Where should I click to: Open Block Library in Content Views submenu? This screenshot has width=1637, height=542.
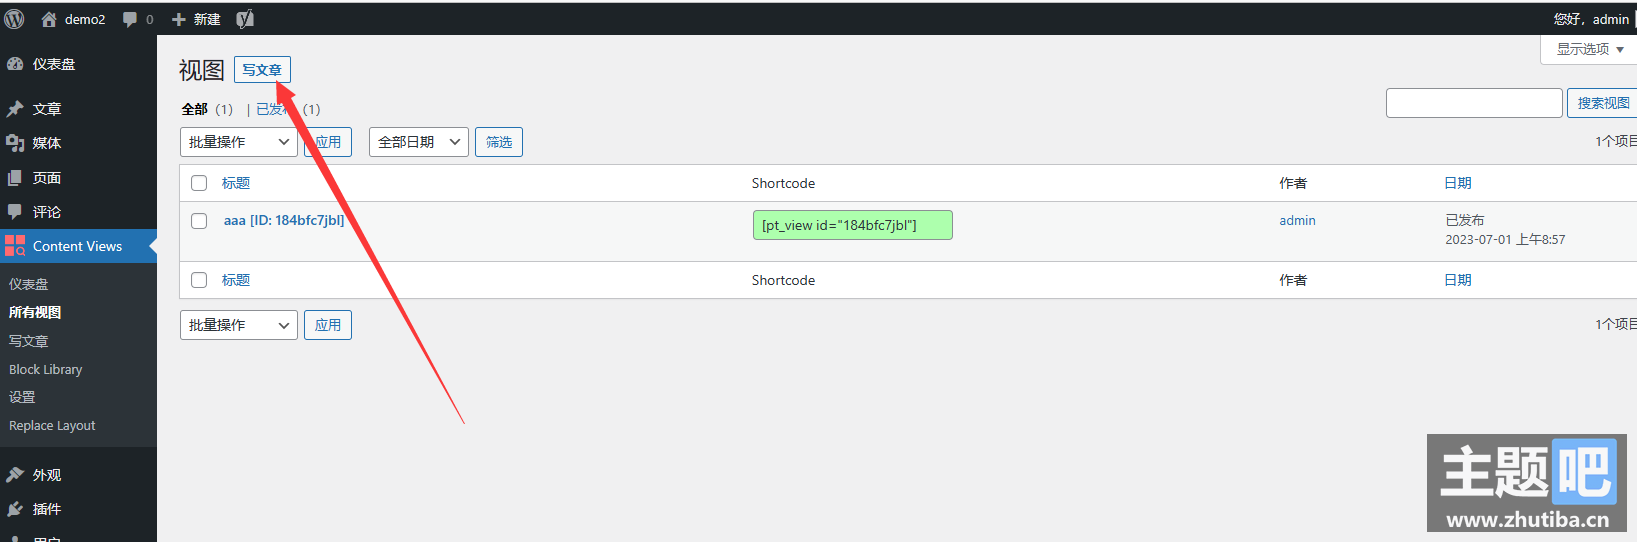pyautogui.click(x=46, y=369)
